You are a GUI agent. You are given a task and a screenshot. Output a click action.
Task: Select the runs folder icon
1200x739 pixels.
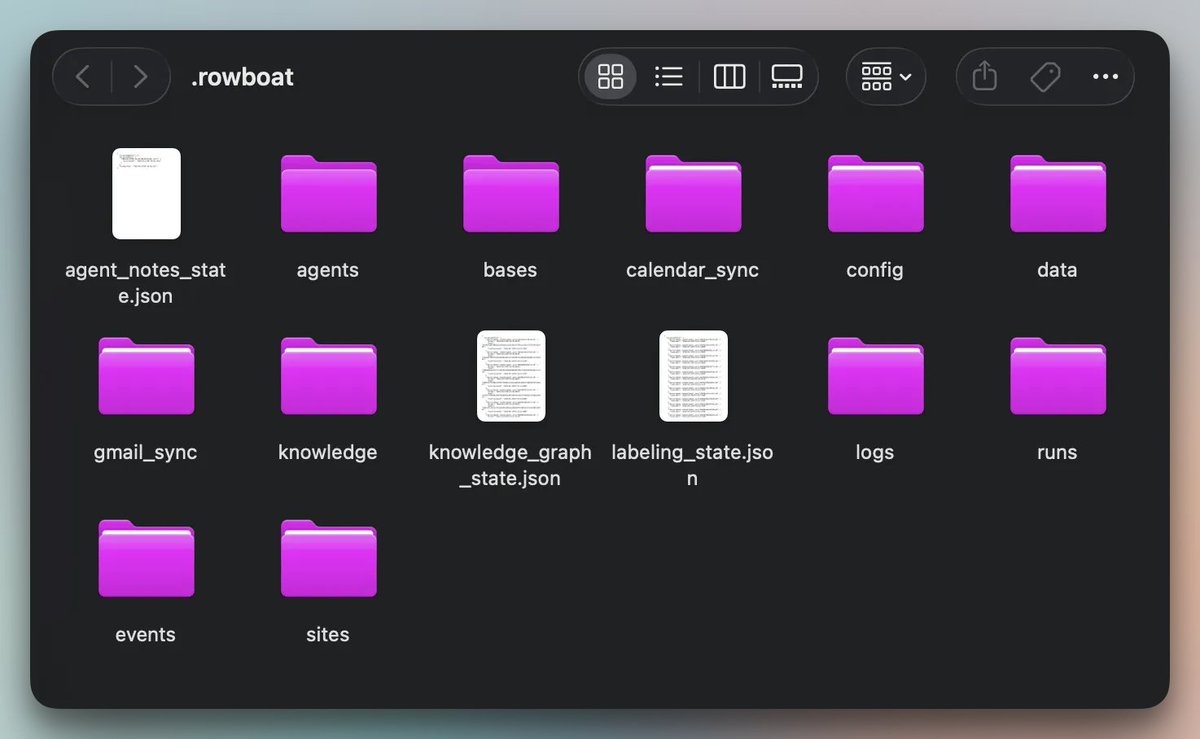(1057, 376)
